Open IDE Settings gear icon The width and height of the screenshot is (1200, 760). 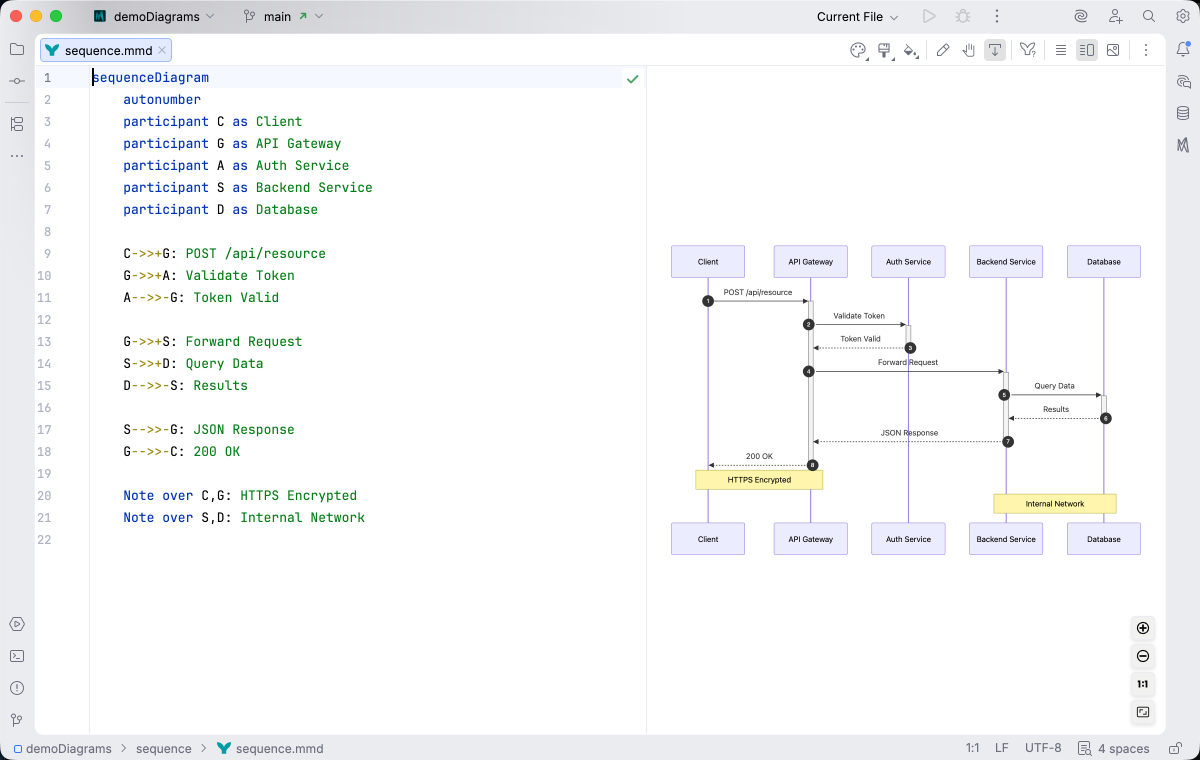pyautogui.click(x=1183, y=16)
